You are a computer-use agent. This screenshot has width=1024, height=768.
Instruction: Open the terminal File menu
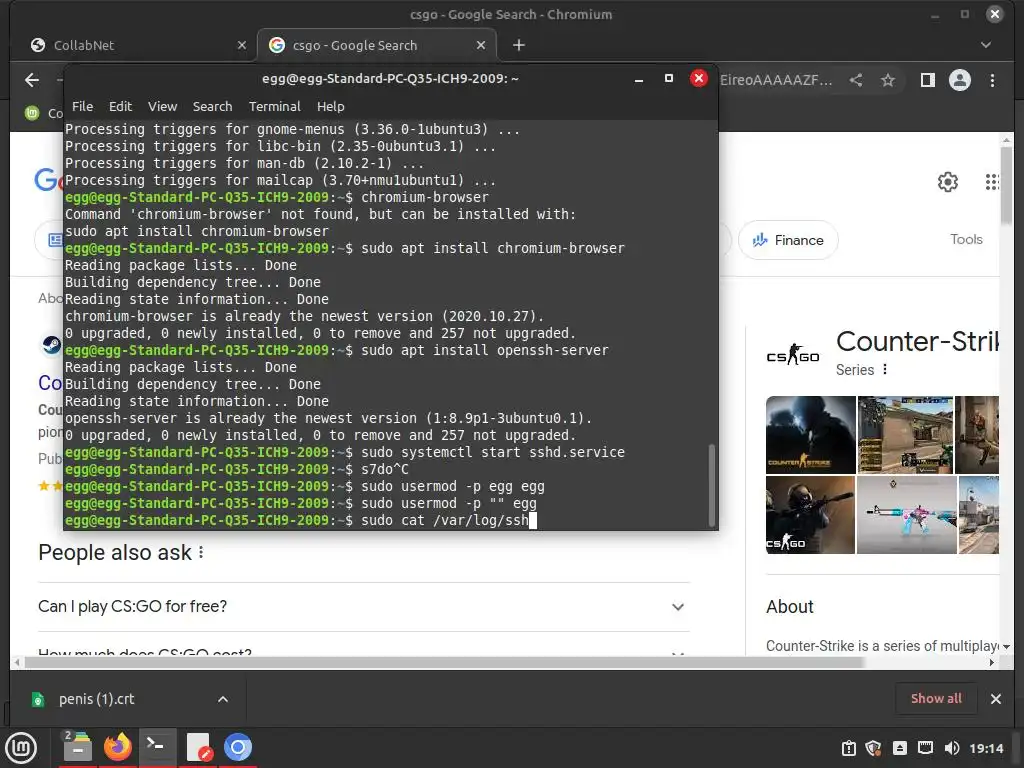click(x=82, y=106)
